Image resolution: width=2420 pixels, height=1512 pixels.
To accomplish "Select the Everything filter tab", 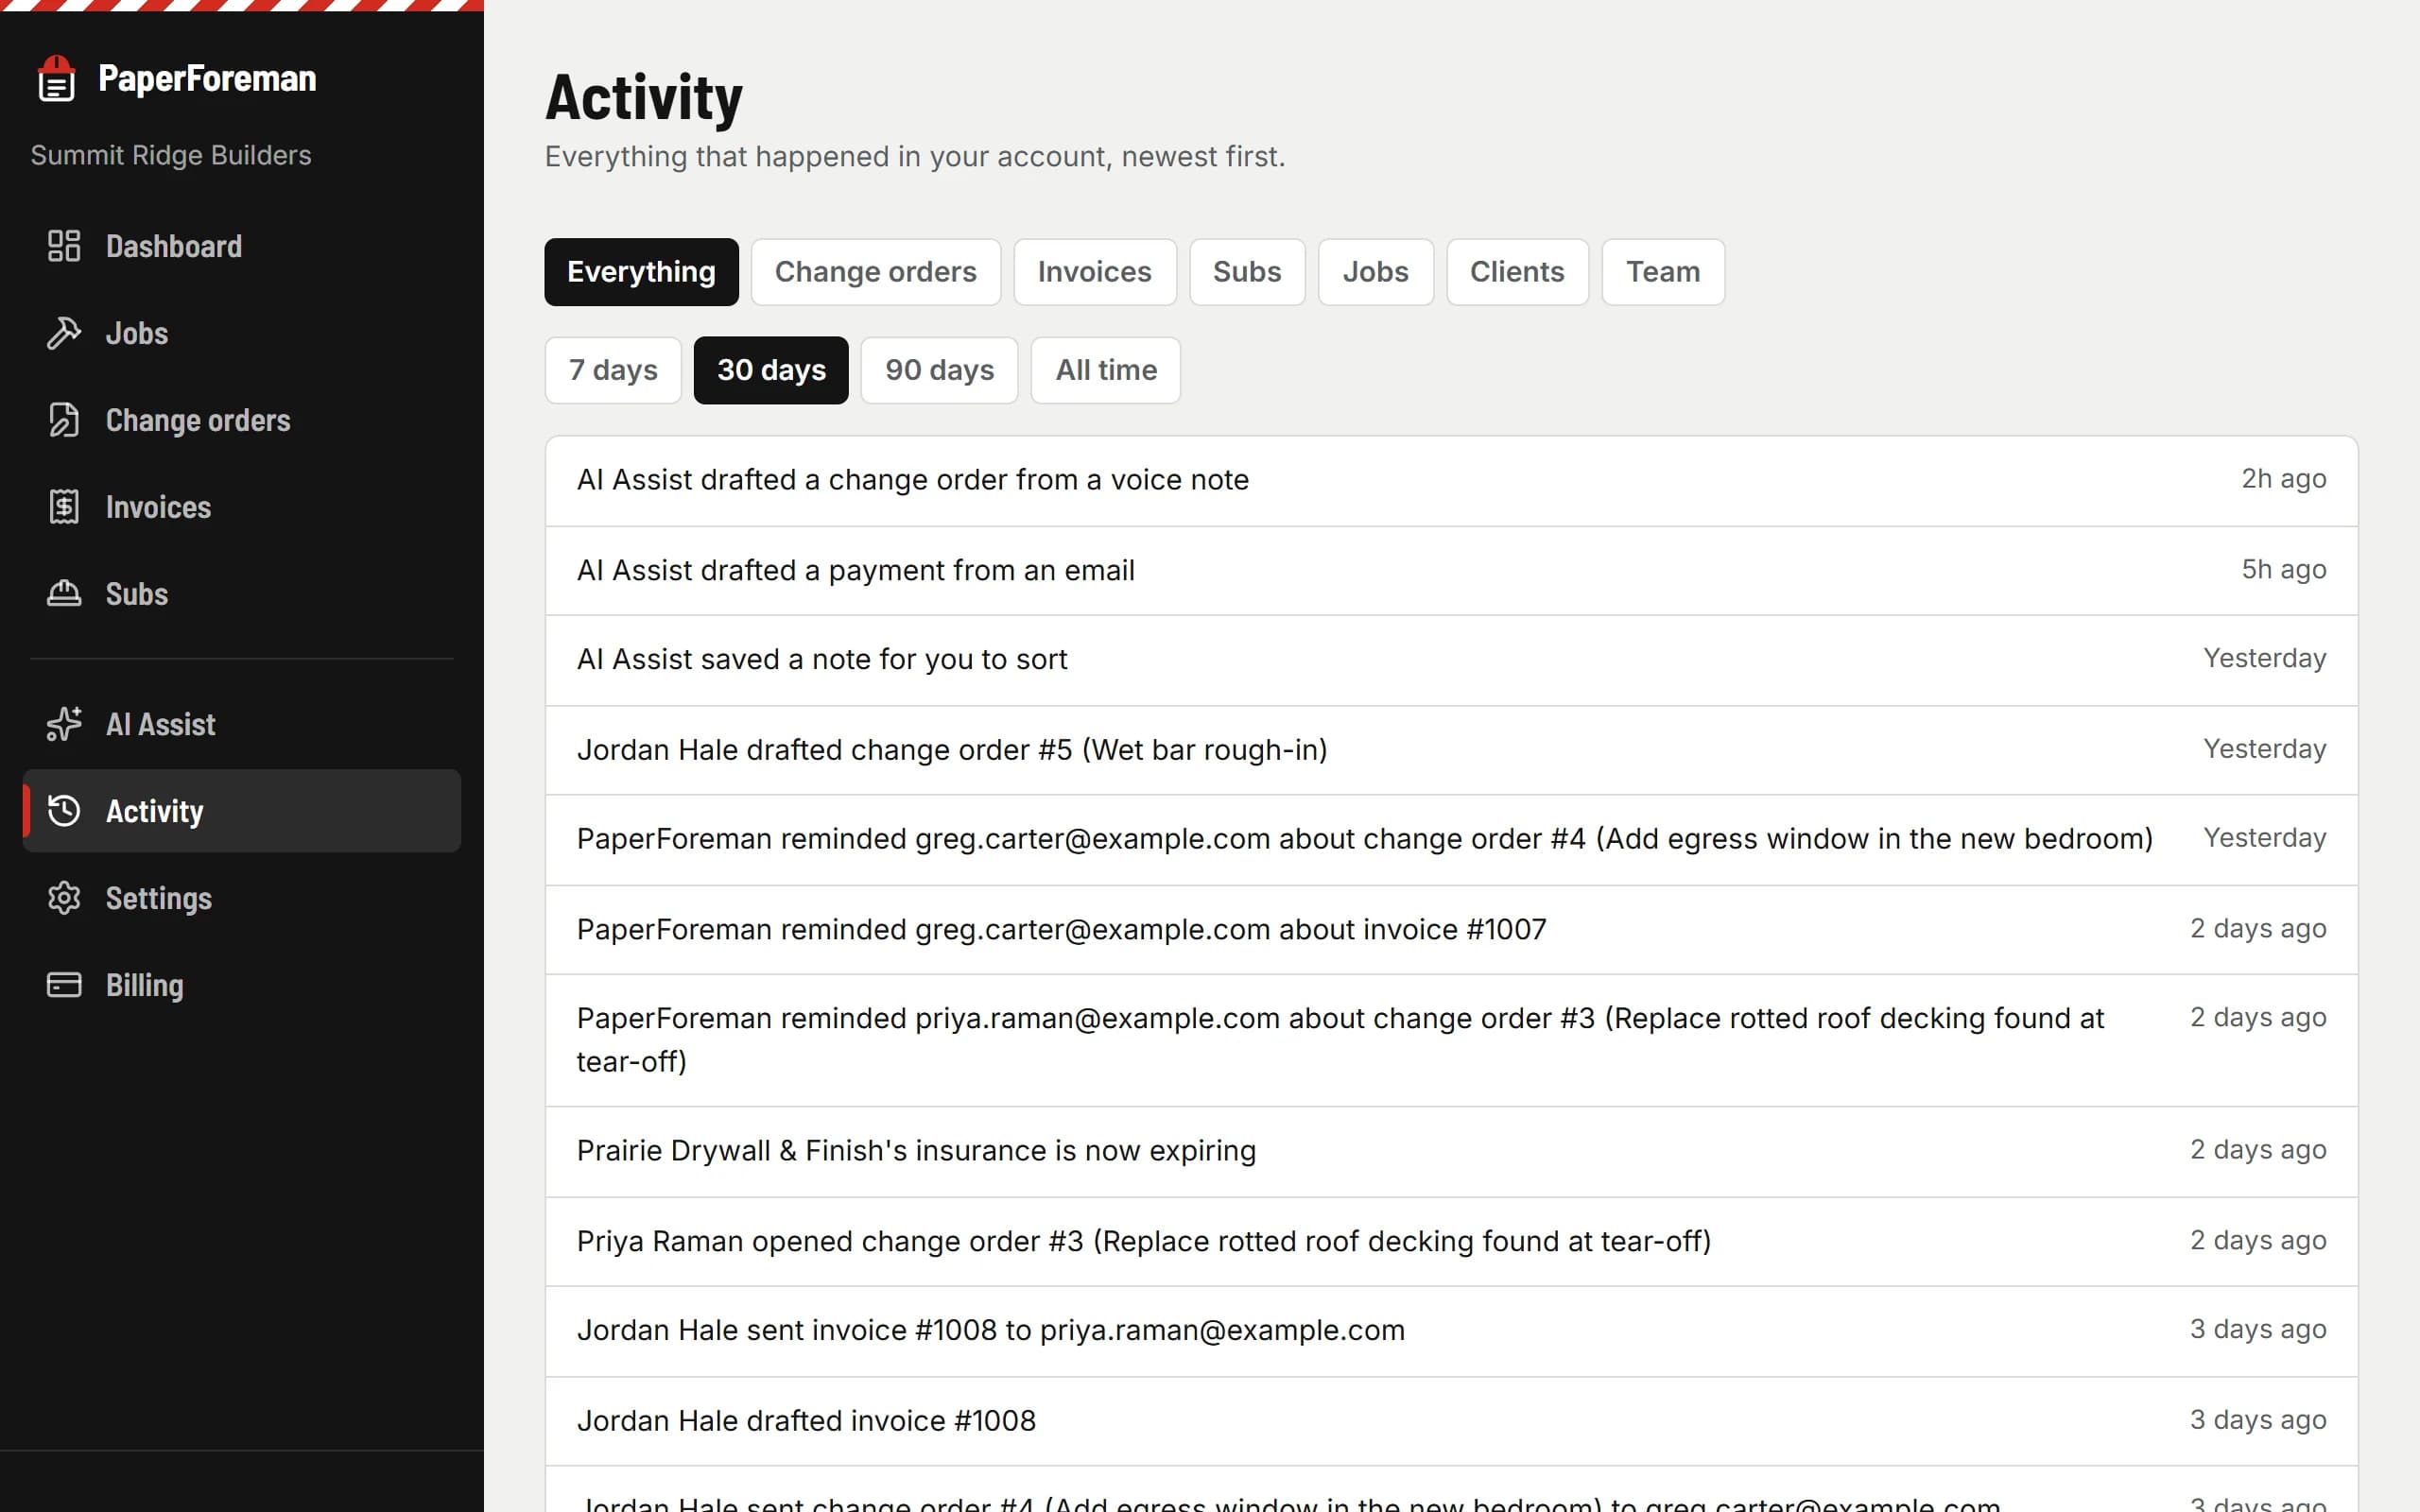I will point(641,272).
